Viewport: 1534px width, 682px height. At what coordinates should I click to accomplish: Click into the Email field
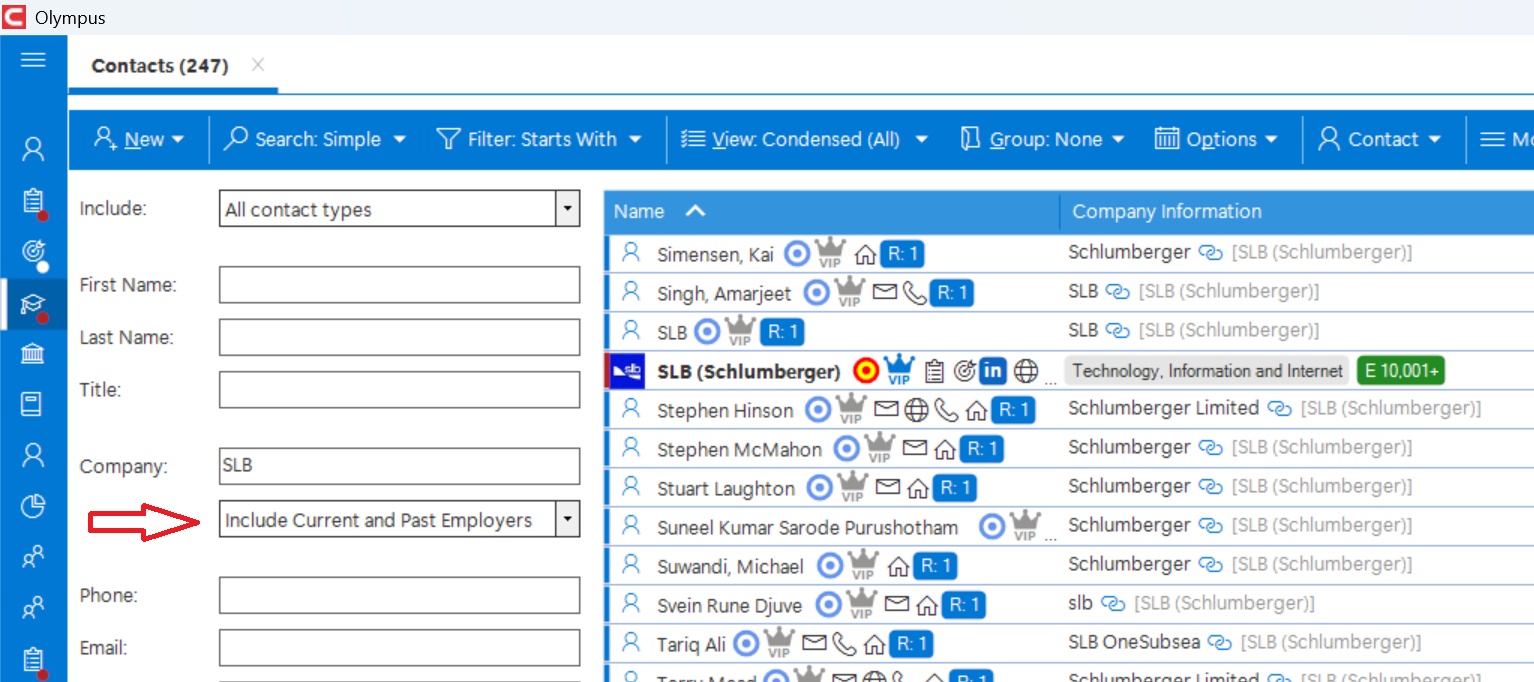tap(399, 647)
